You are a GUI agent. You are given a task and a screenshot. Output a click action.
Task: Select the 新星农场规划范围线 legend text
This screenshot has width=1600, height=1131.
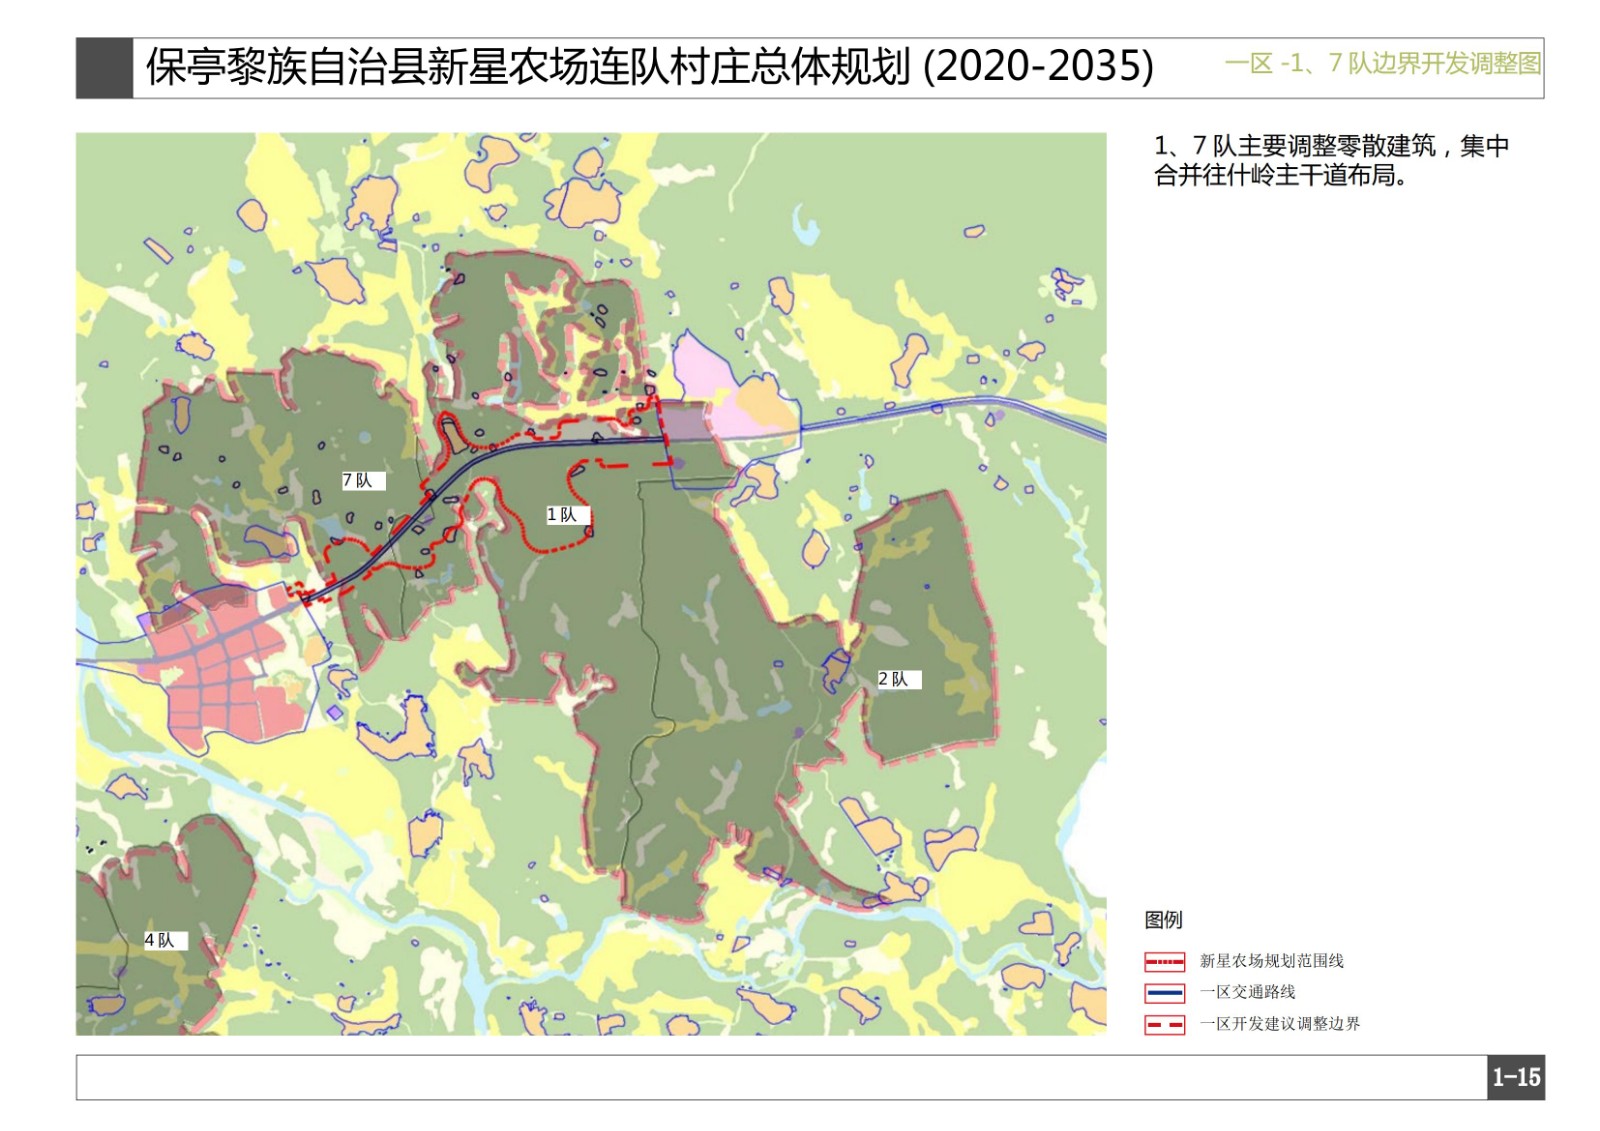pos(1271,961)
